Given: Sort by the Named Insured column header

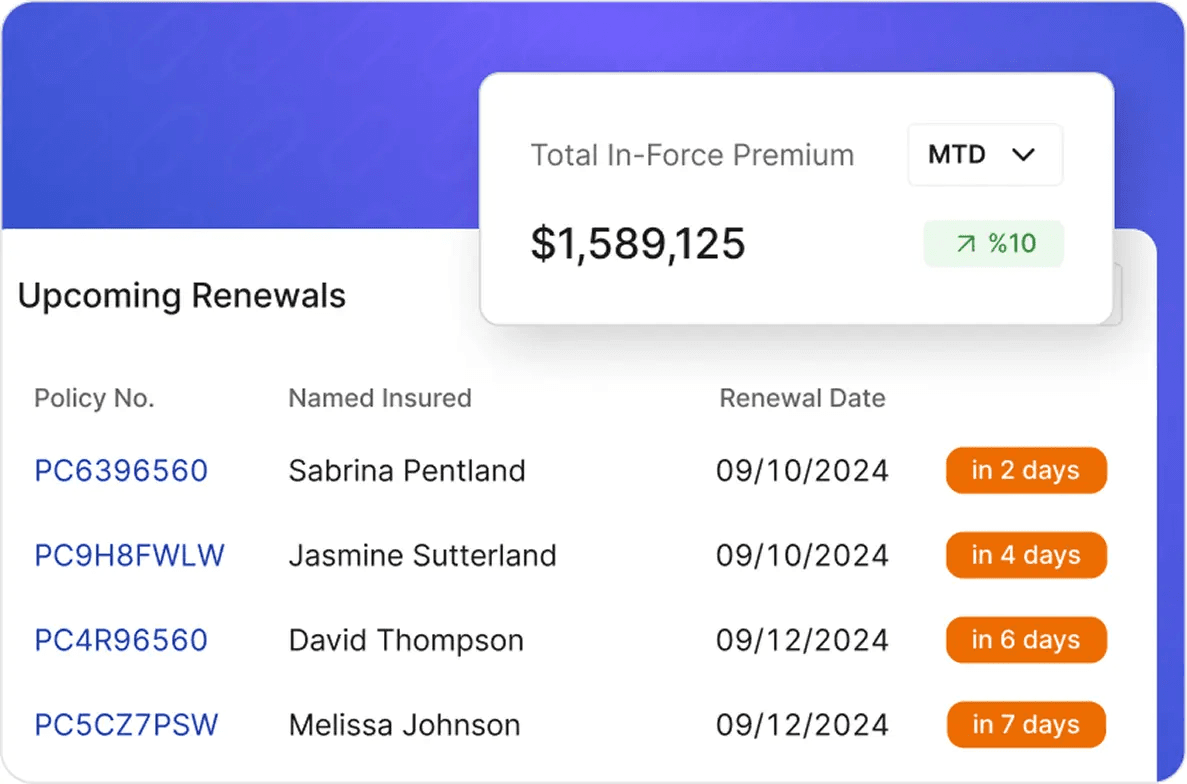Looking at the screenshot, I should [379, 398].
